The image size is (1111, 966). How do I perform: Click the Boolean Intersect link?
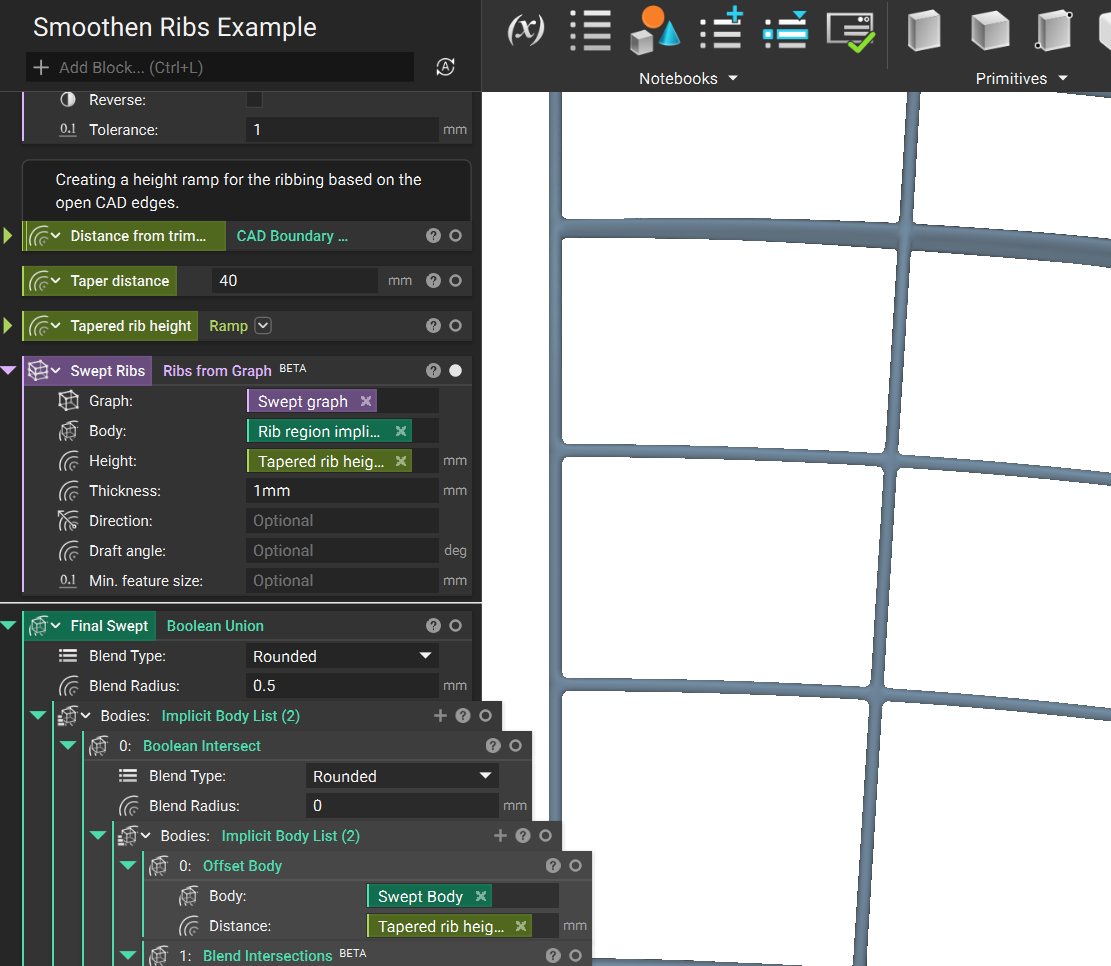coord(201,746)
